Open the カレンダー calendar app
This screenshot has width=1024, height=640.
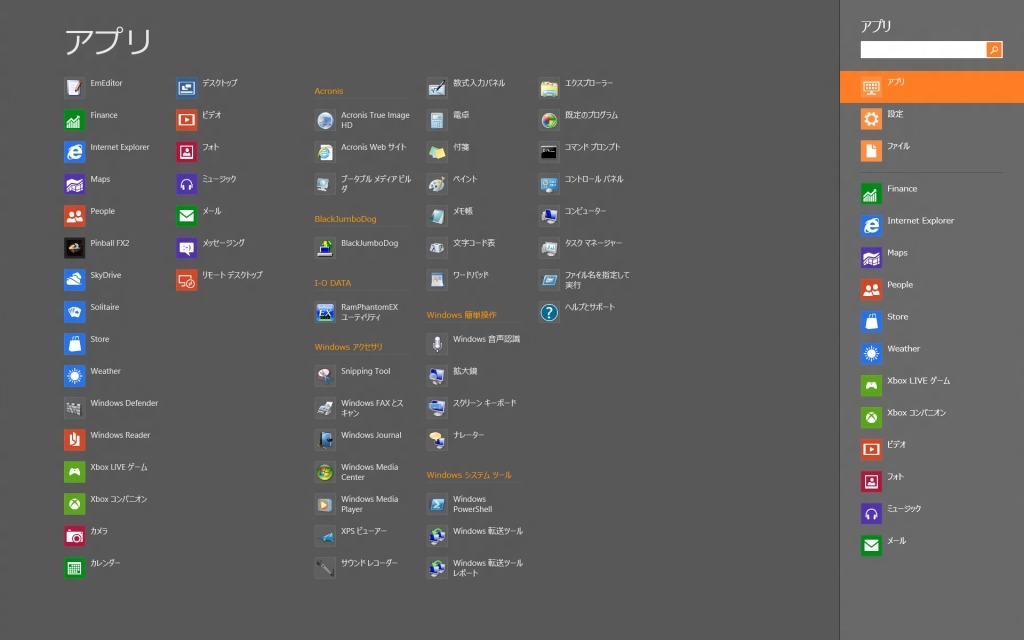74,568
